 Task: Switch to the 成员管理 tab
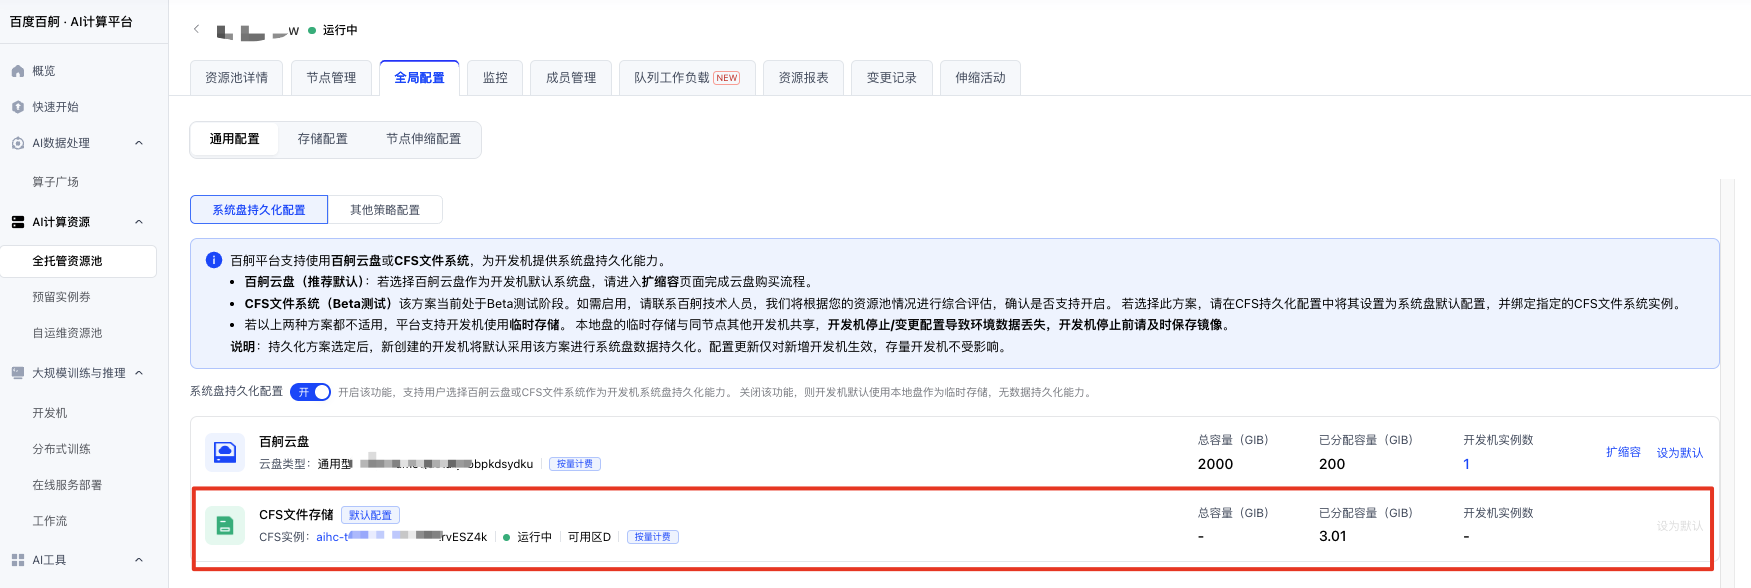click(x=571, y=78)
